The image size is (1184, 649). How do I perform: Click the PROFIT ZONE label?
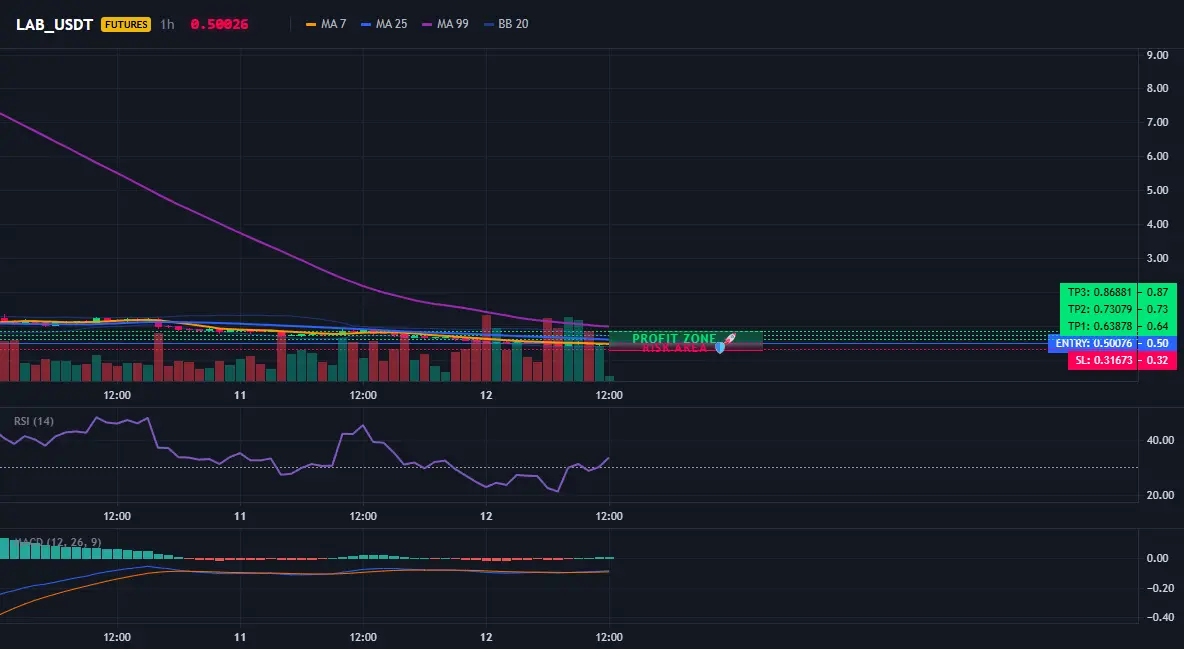[674, 338]
